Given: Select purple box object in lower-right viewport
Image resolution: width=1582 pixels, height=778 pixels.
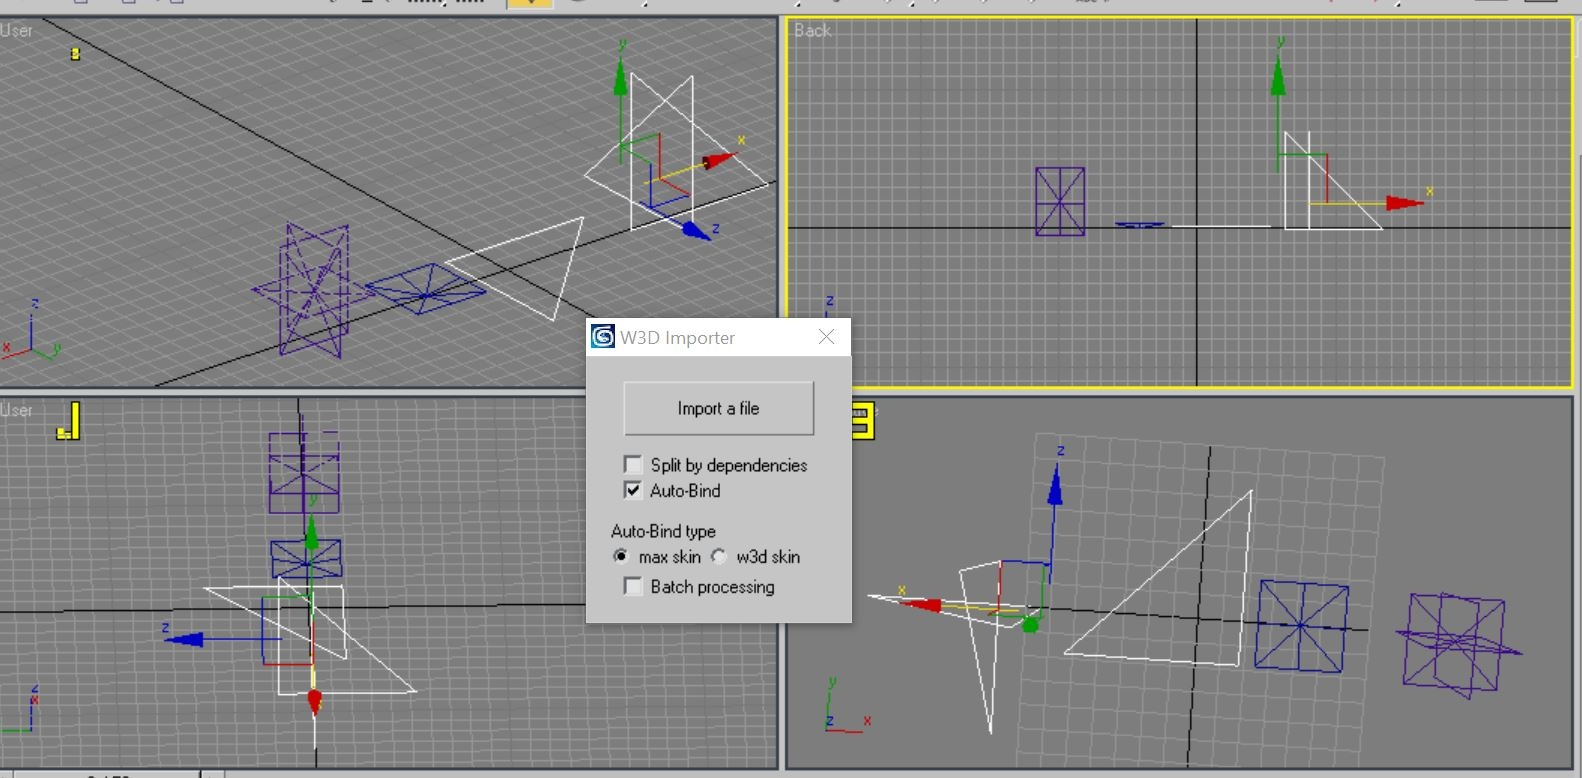Looking at the screenshot, I should (1457, 643).
